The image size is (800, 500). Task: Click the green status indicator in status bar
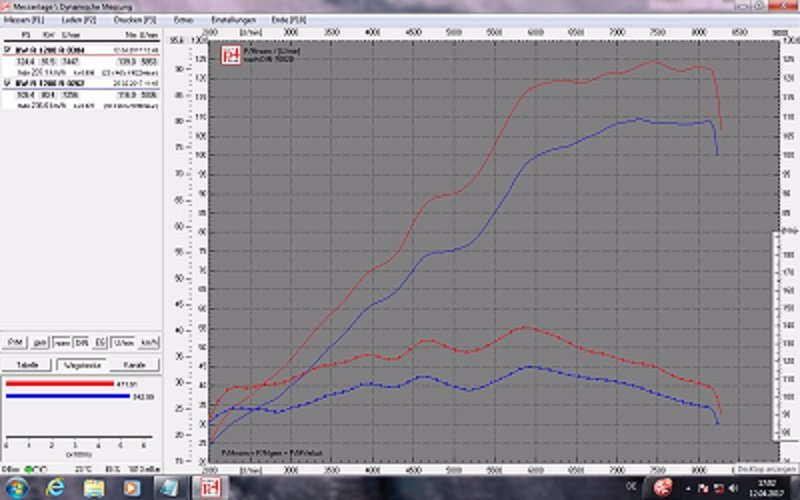coord(29,469)
